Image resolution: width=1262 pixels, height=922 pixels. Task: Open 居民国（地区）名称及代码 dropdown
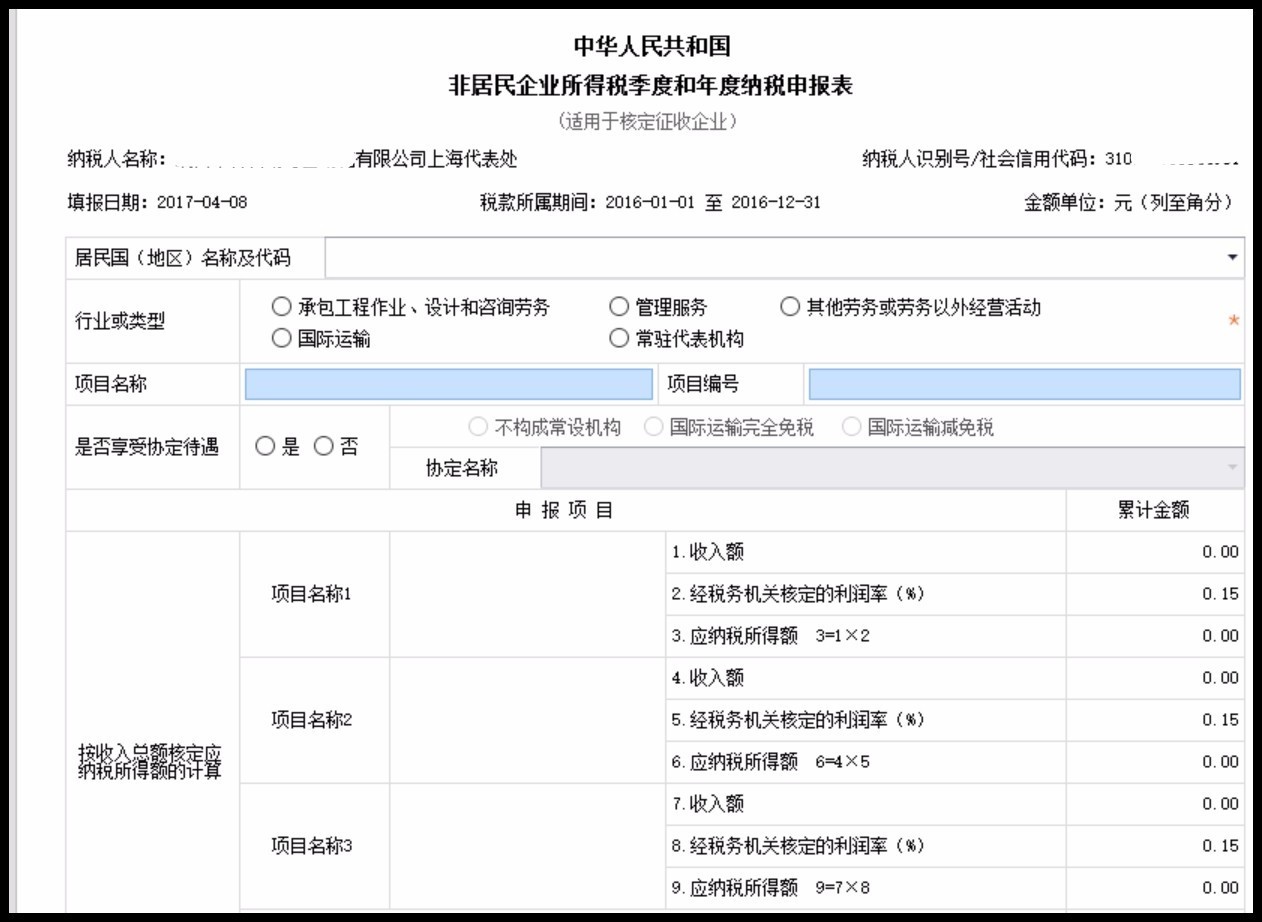click(785, 258)
